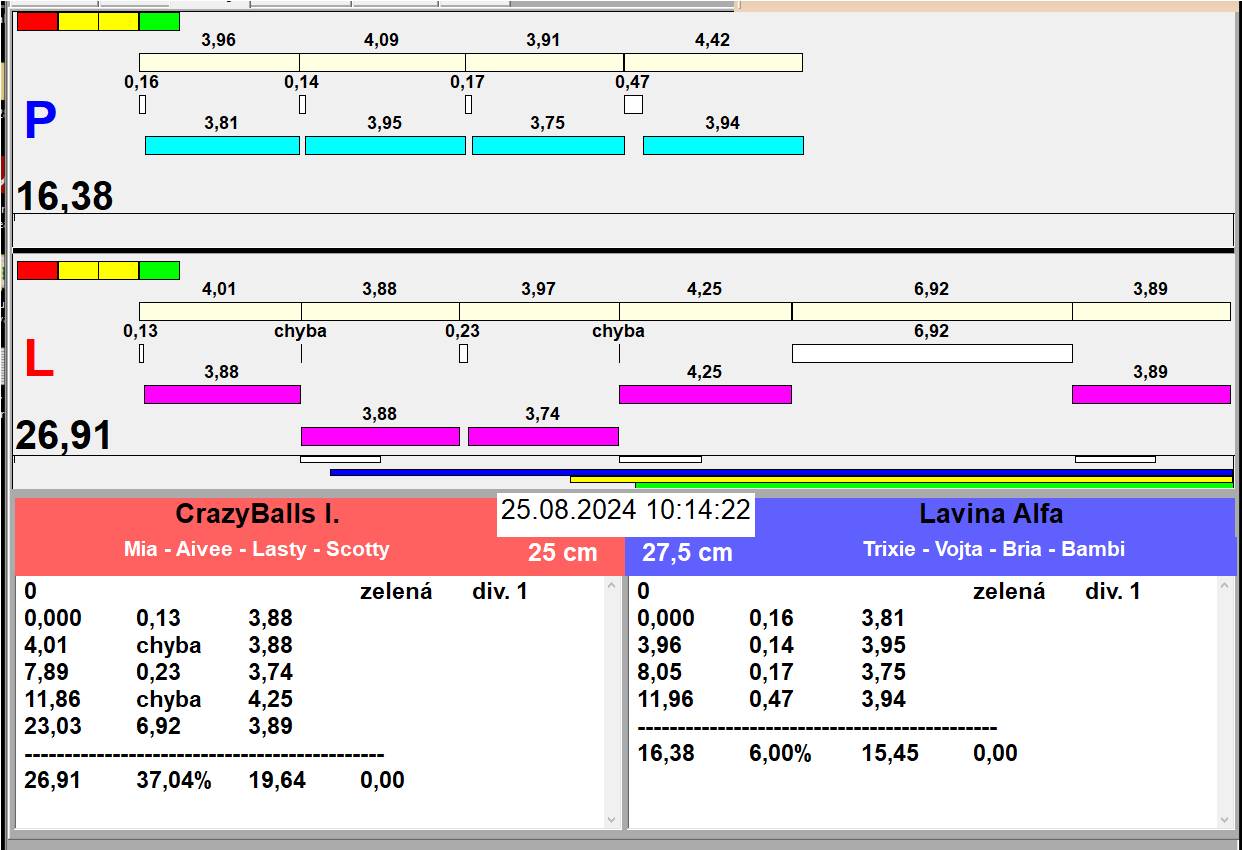This screenshot has height=850, width=1242.
Task: Click the Lavina Alfa team name header
Action: [x=990, y=514]
